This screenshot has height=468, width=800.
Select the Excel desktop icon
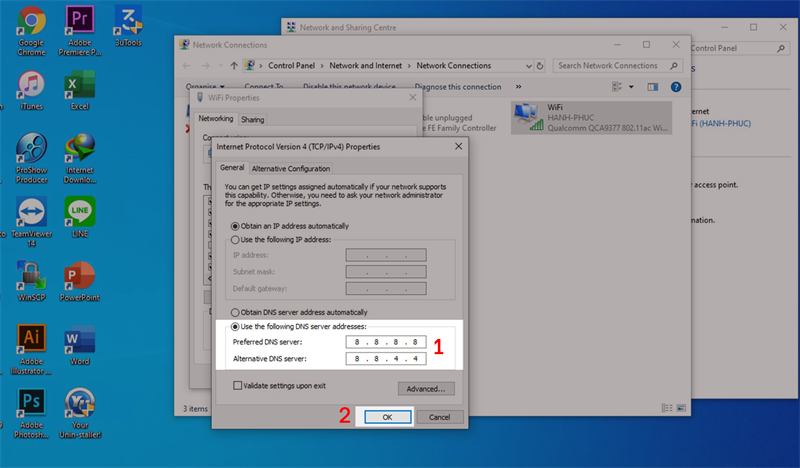coord(80,90)
